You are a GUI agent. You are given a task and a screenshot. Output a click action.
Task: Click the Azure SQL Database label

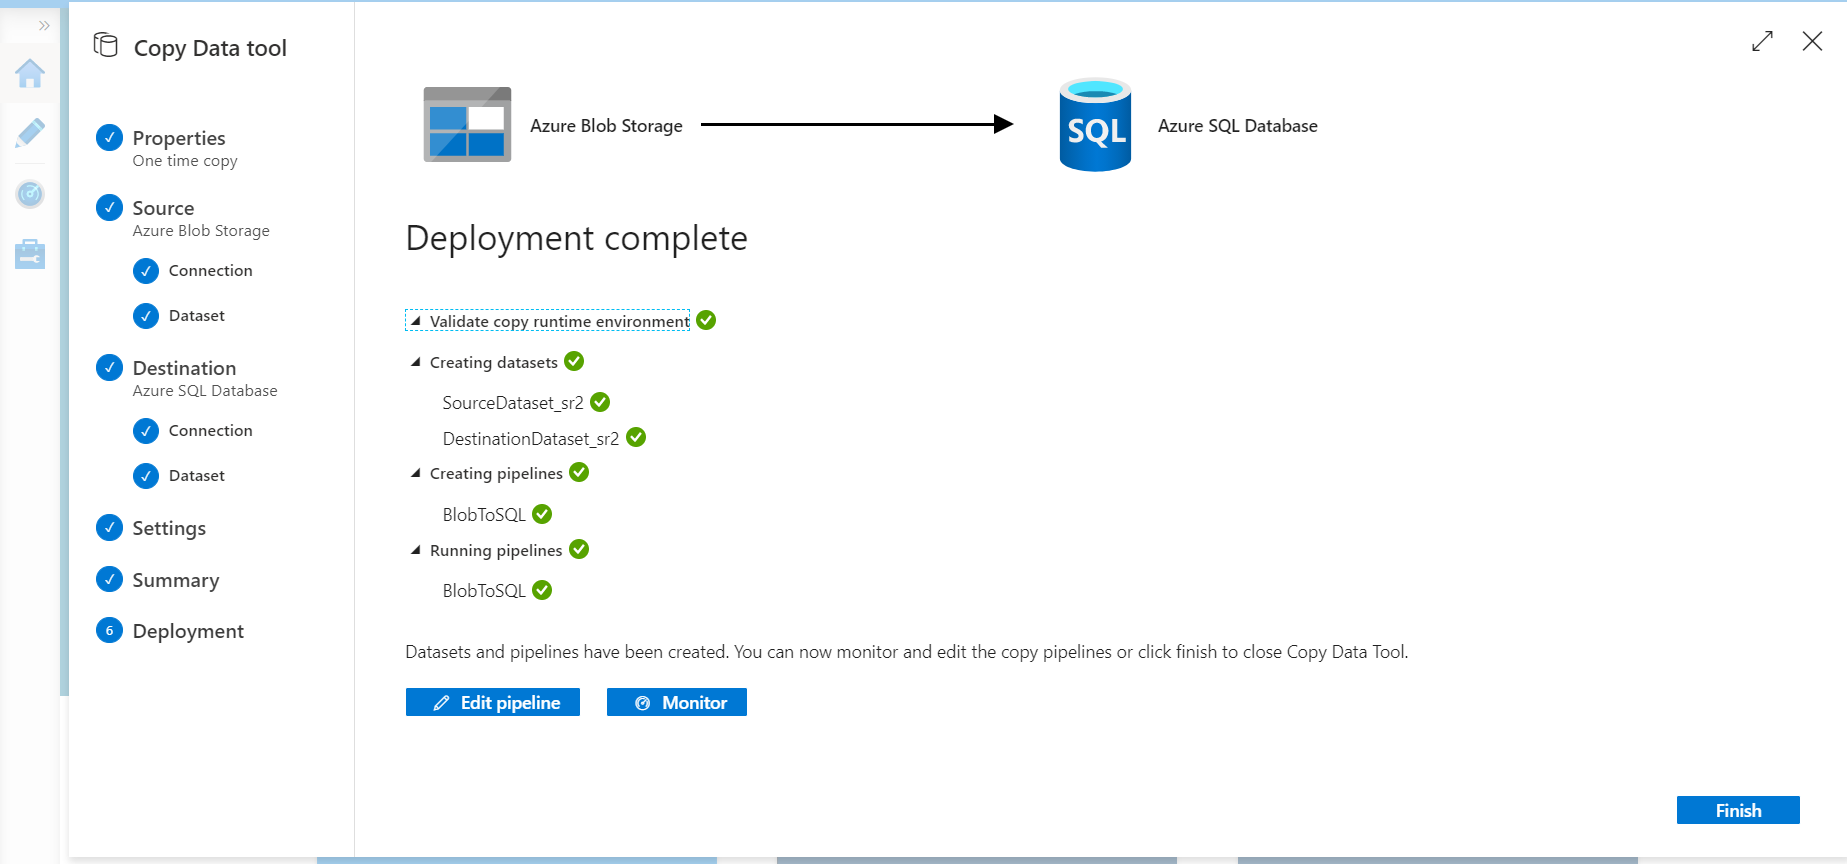1238,126
